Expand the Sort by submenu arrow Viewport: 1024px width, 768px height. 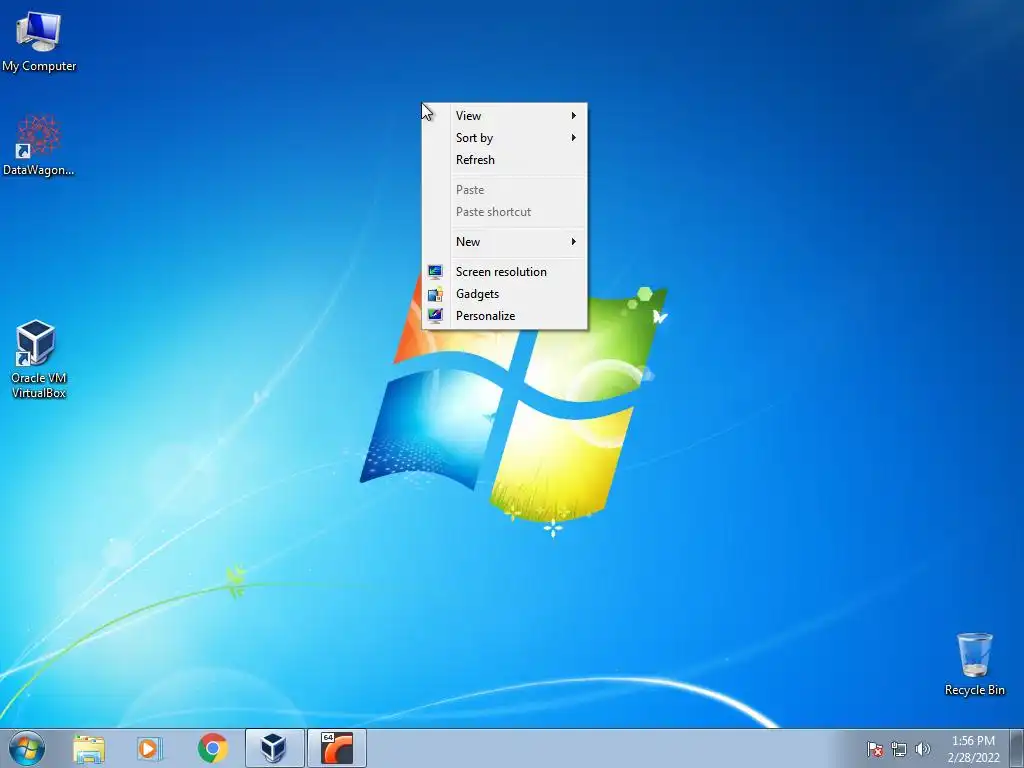tap(573, 138)
